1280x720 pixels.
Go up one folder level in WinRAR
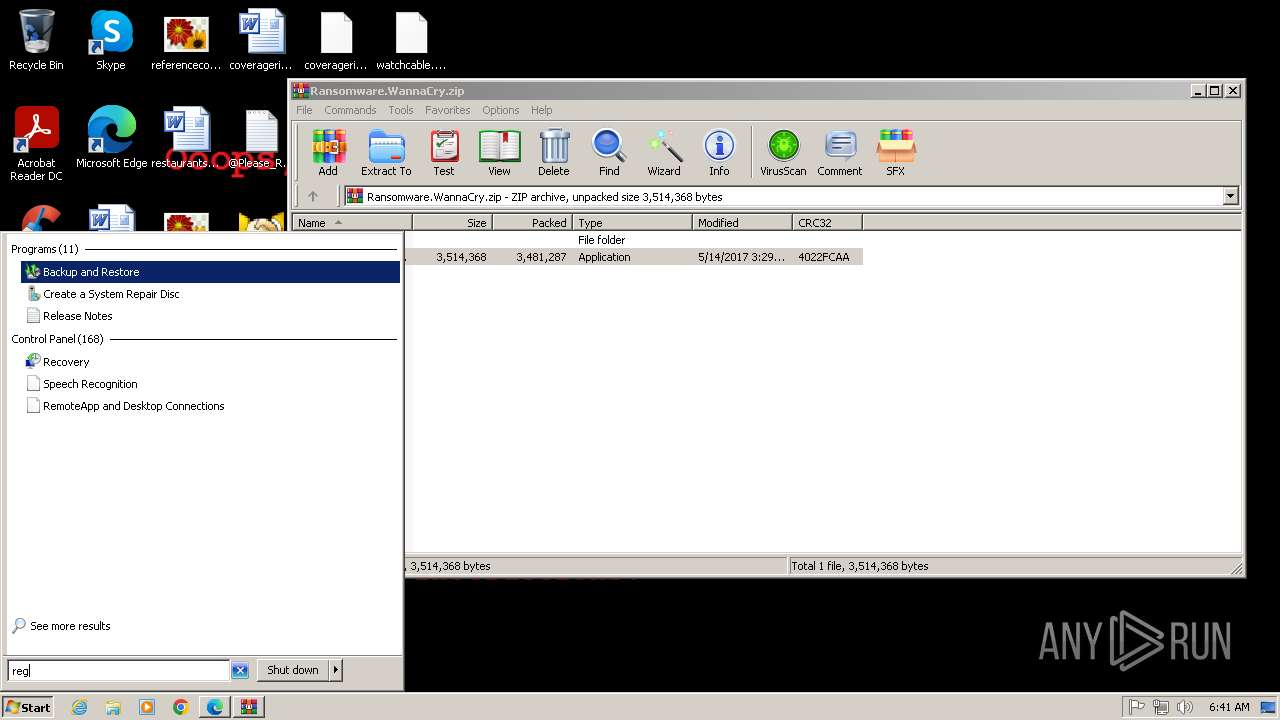(313, 197)
